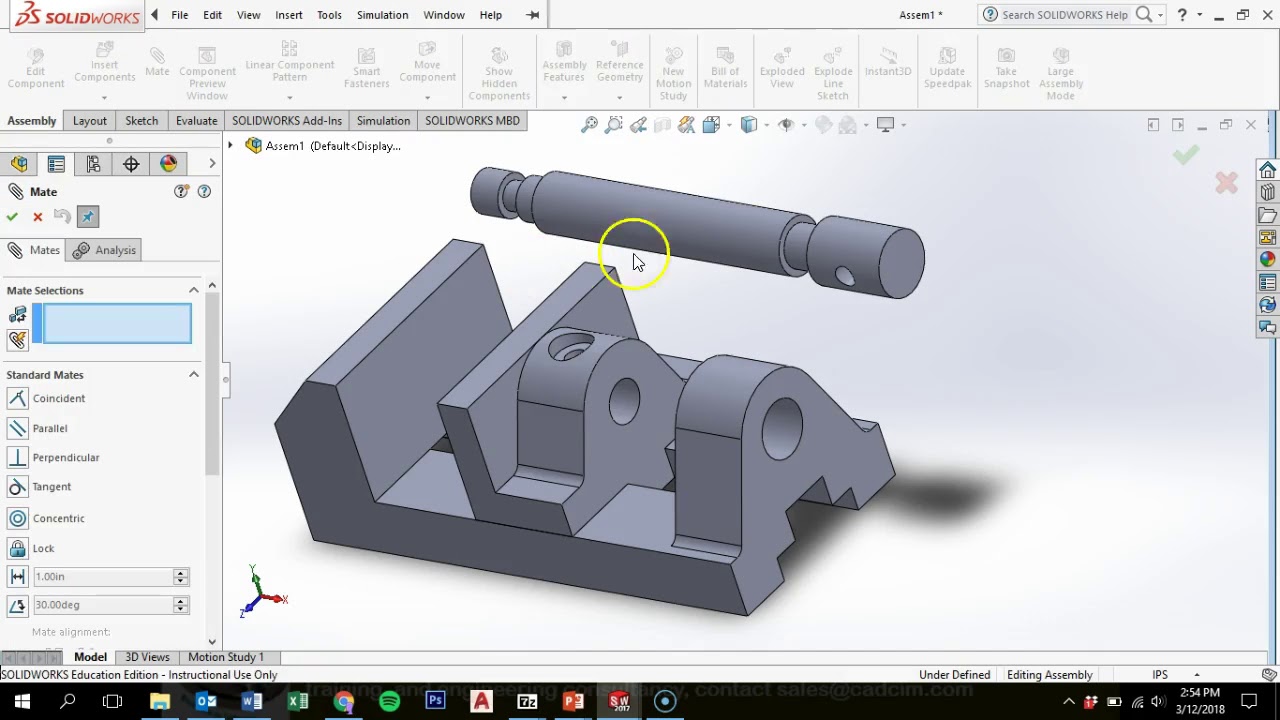Image resolution: width=1280 pixels, height=720 pixels.
Task: Open FeatureManager Design Tree tab icon
Action: point(19,164)
